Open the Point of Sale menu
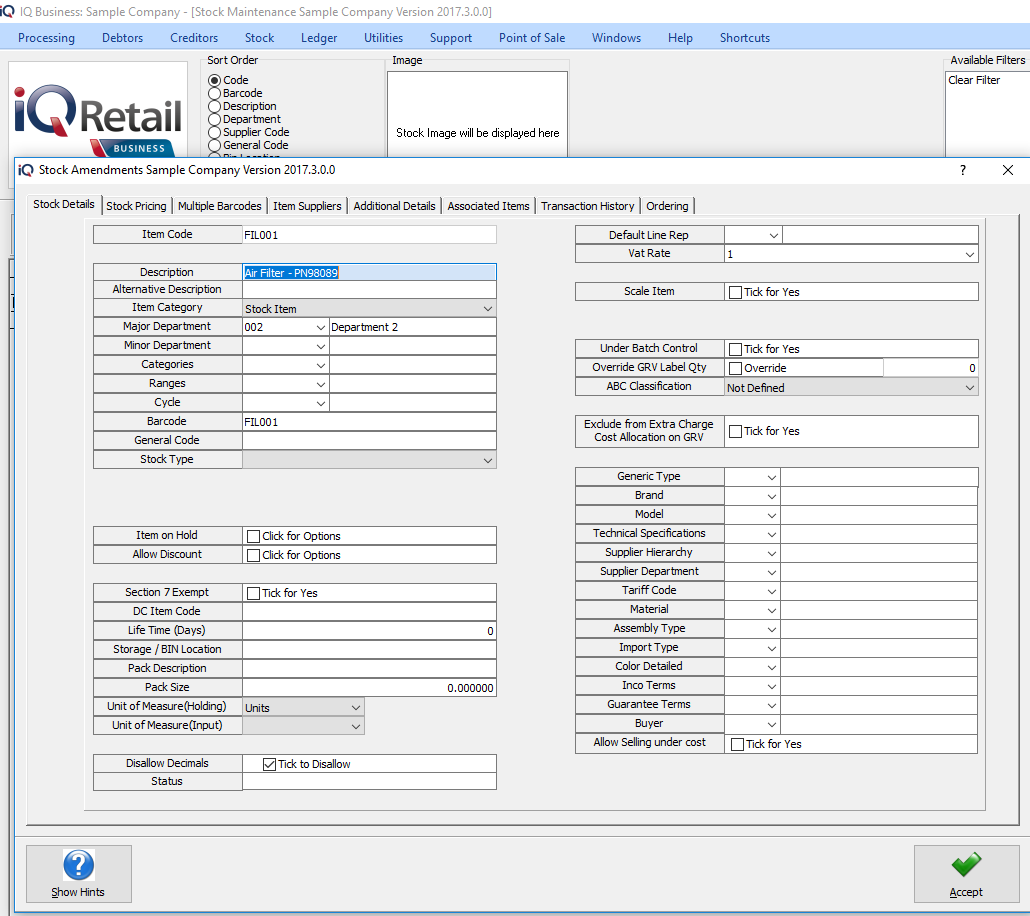1030x916 pixels. 531,38
